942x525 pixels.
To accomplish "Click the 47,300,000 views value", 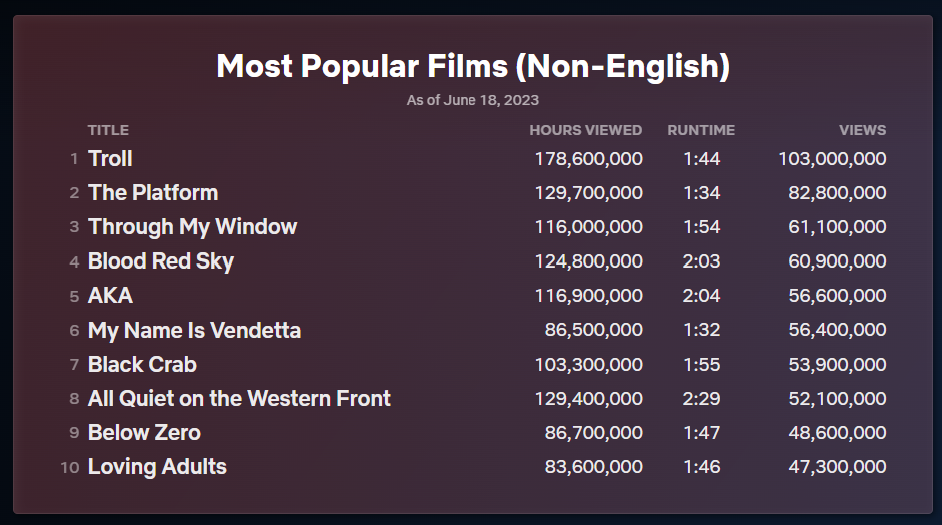I will [837, 467].
